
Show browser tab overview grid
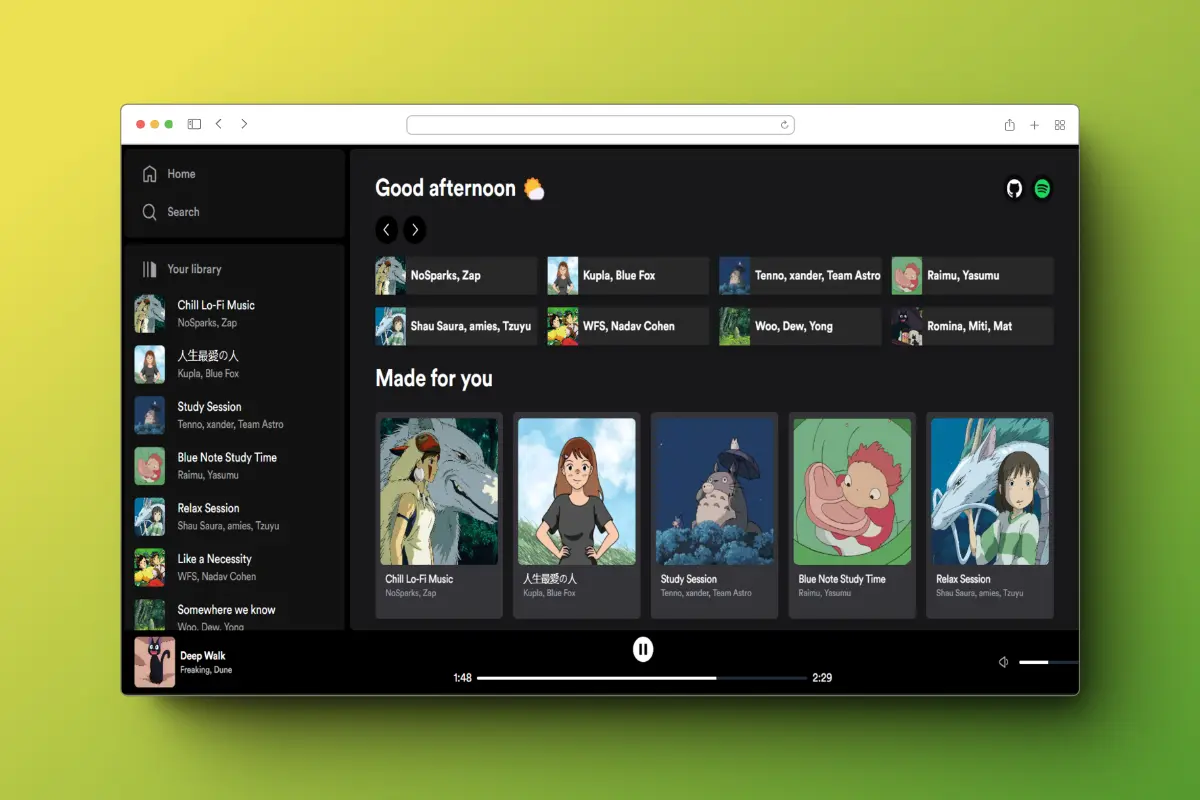click(x=1060, y=125)
